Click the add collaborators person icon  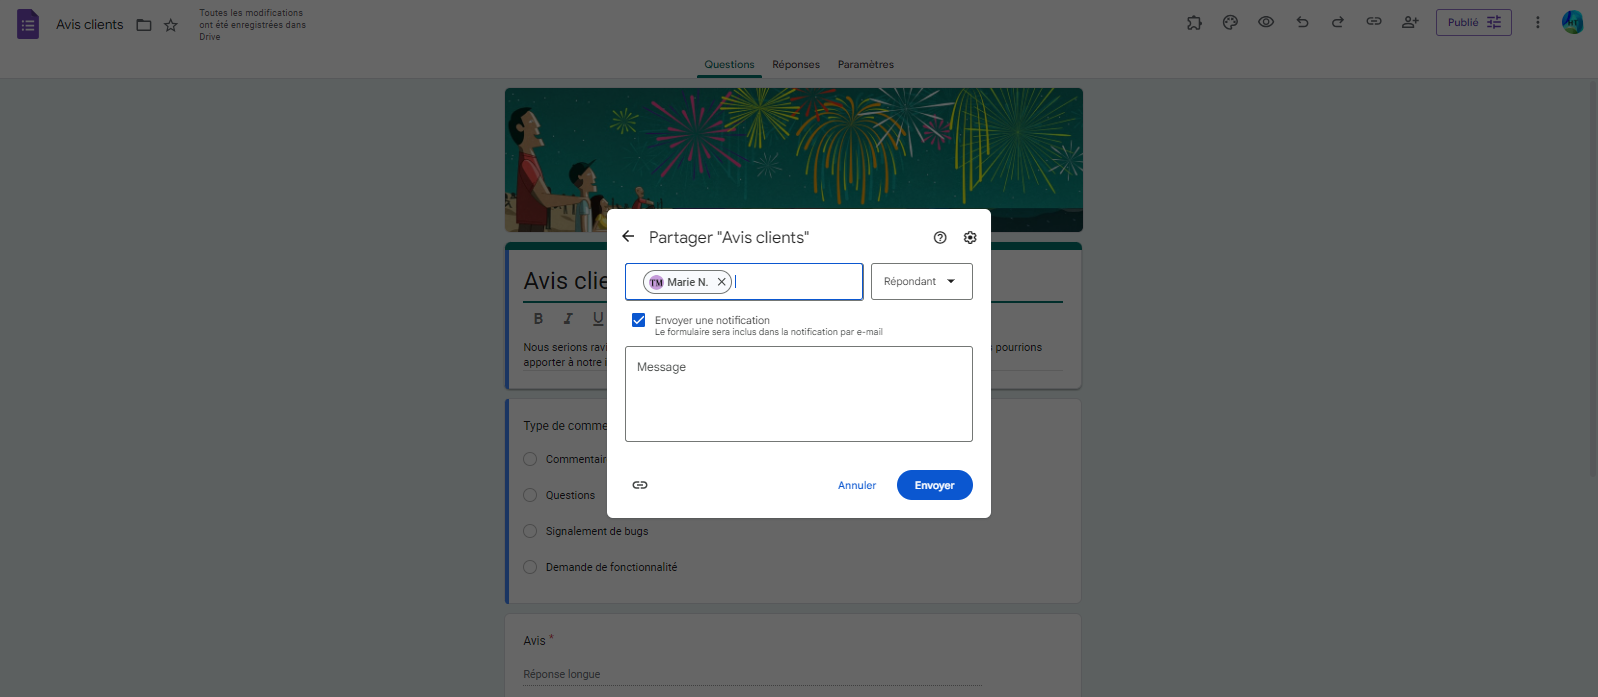(1410, 22)
